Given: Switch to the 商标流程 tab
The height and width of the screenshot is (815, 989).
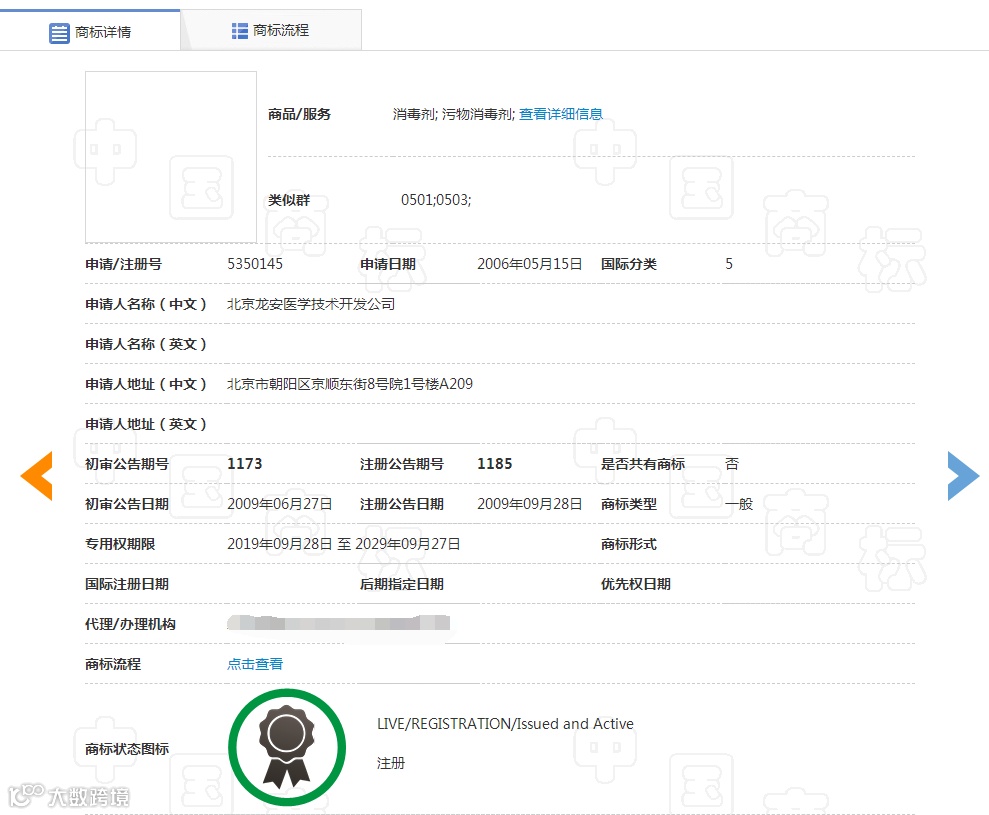Looking at the screenshot, I should 271,30.
